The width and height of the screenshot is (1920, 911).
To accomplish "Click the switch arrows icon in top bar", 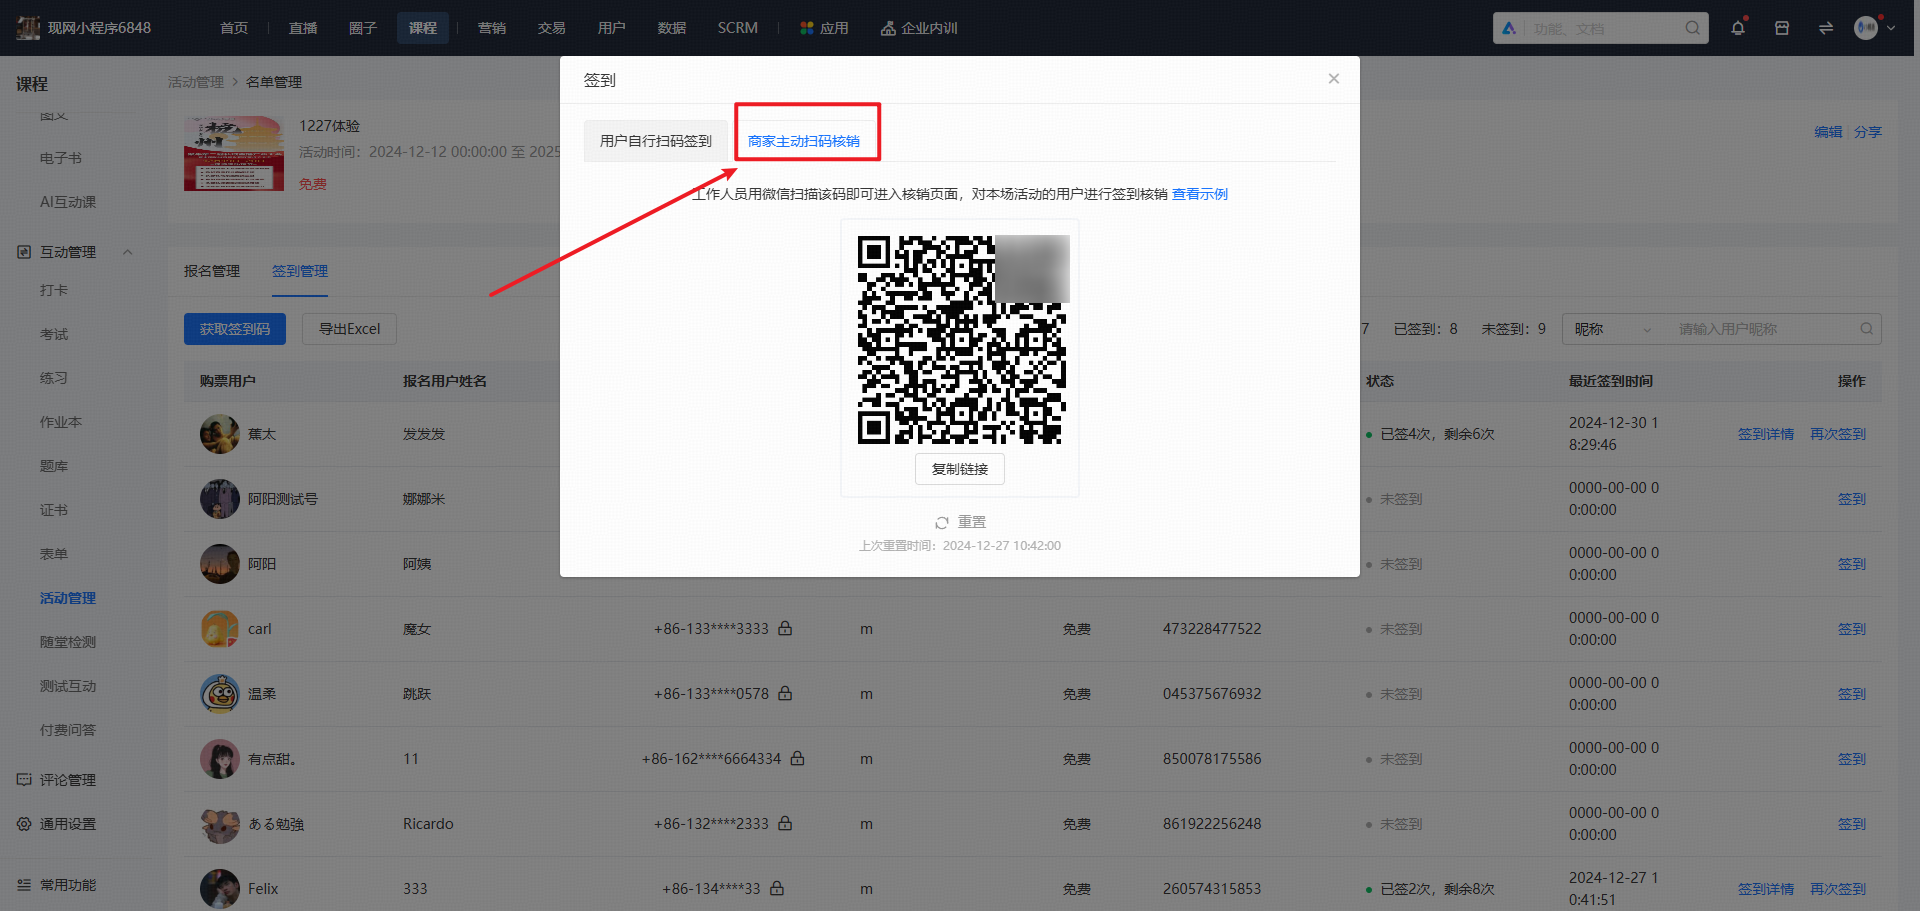I will click(1826, 28).
